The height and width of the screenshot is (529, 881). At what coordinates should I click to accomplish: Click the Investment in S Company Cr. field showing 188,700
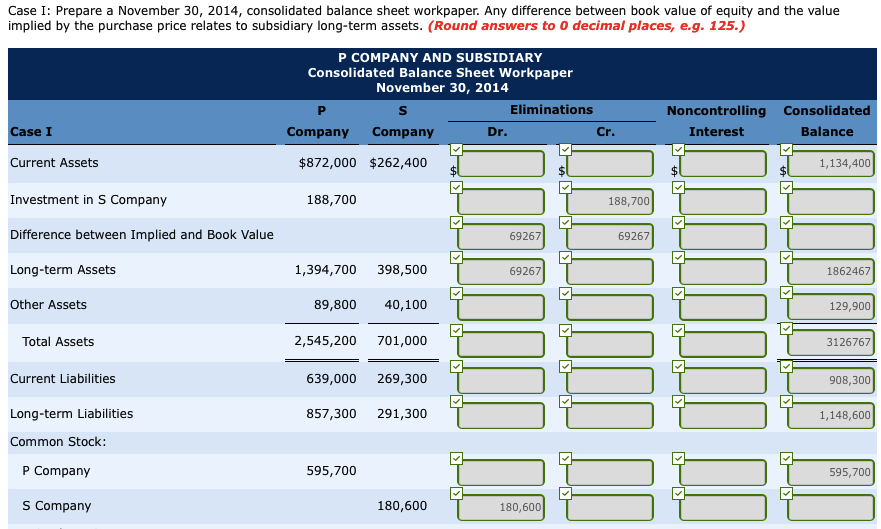(609, 201)
